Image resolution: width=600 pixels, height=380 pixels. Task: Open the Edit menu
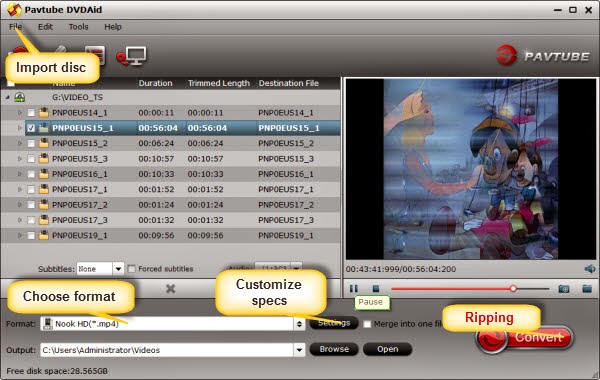tap(45, 27)
